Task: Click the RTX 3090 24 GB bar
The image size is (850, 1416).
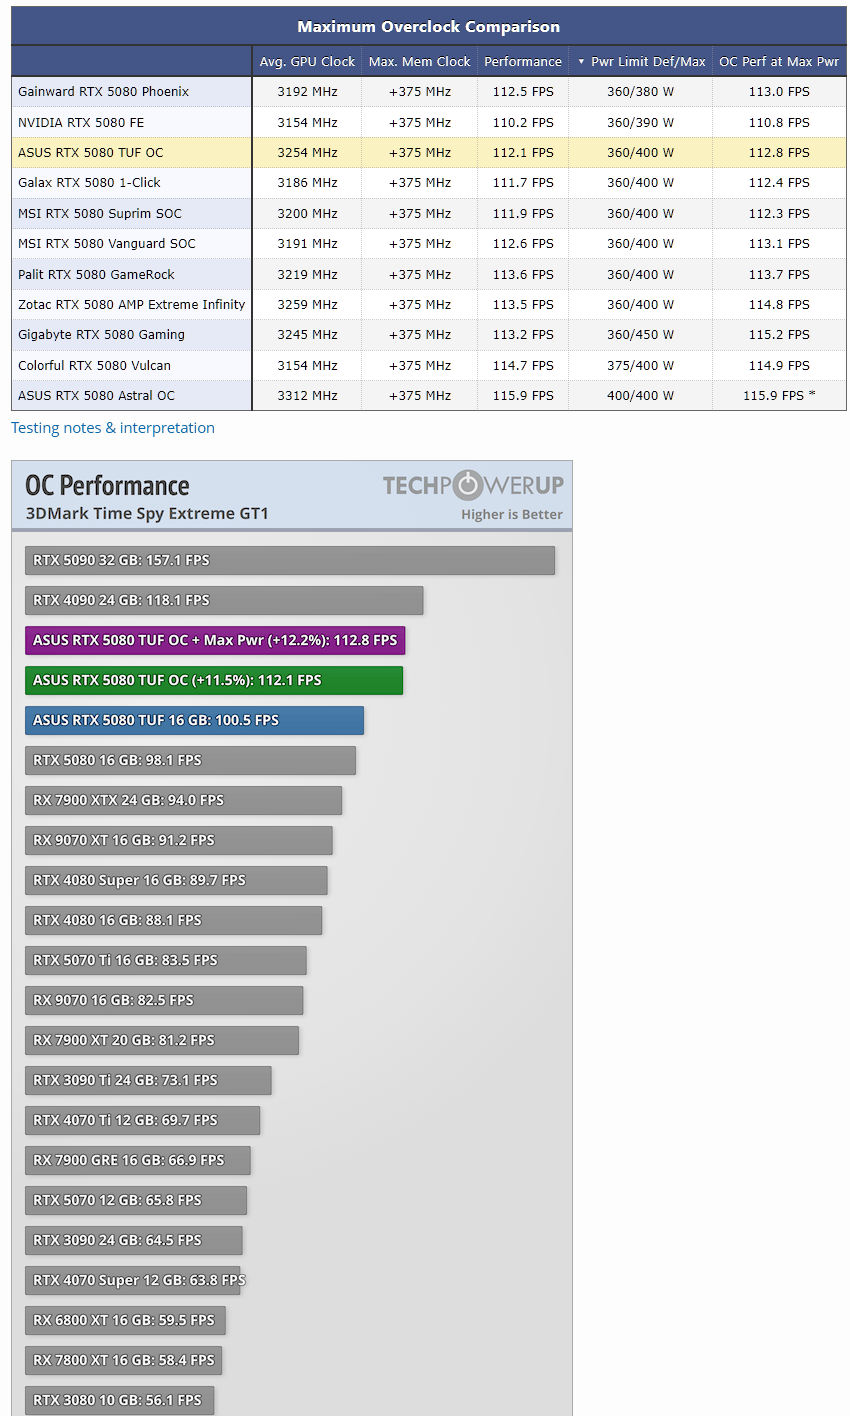Action: pos(134,1240)
